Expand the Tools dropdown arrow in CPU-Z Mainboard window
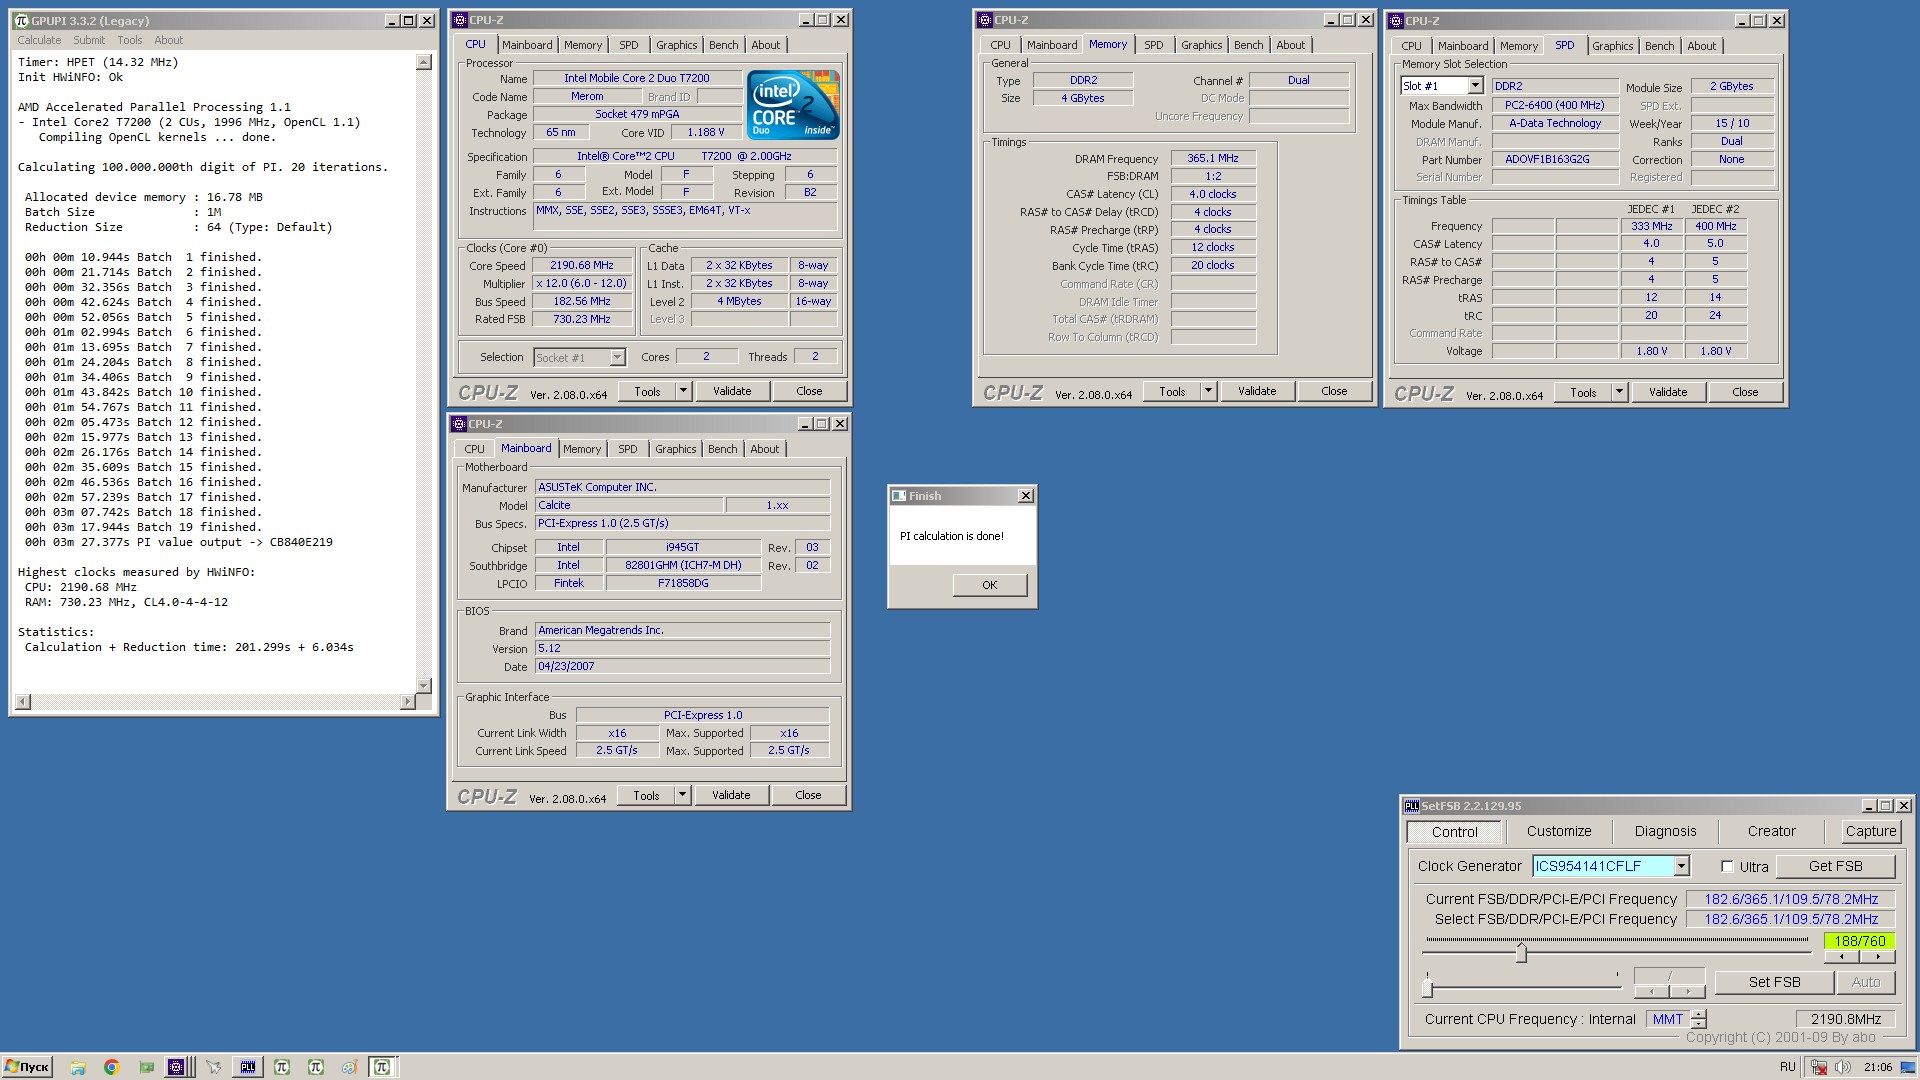Viewport: 1920px width, 1080px height. [x=683, y=795]
